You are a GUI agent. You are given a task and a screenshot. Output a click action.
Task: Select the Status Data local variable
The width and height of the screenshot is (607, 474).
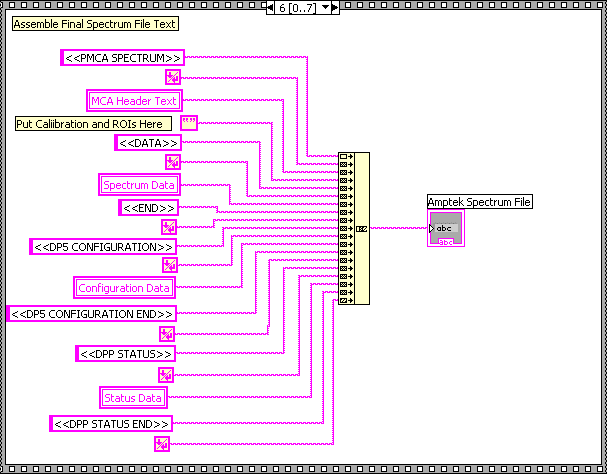(x=134, y=398)
